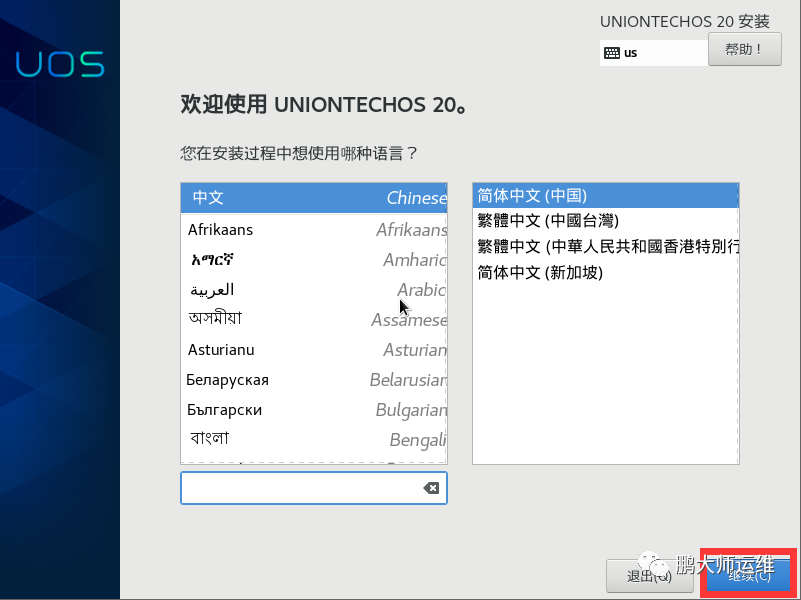Select Afrikaans language row

click(314, 230)
